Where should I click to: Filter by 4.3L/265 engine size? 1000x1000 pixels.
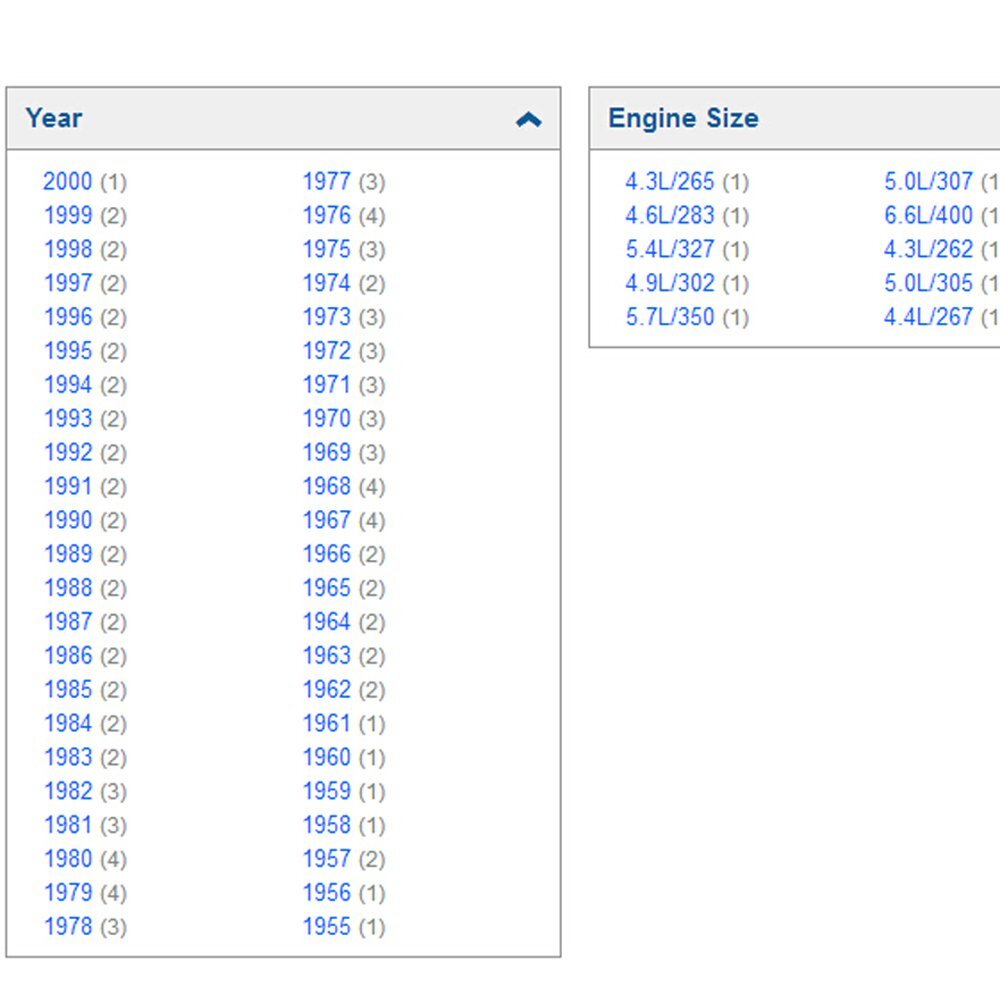click(x=670, y=182)
